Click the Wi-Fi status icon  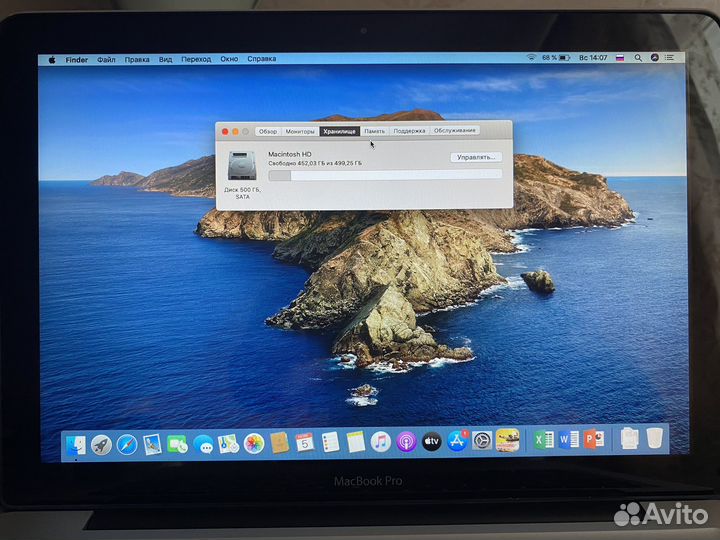(531, 58)
